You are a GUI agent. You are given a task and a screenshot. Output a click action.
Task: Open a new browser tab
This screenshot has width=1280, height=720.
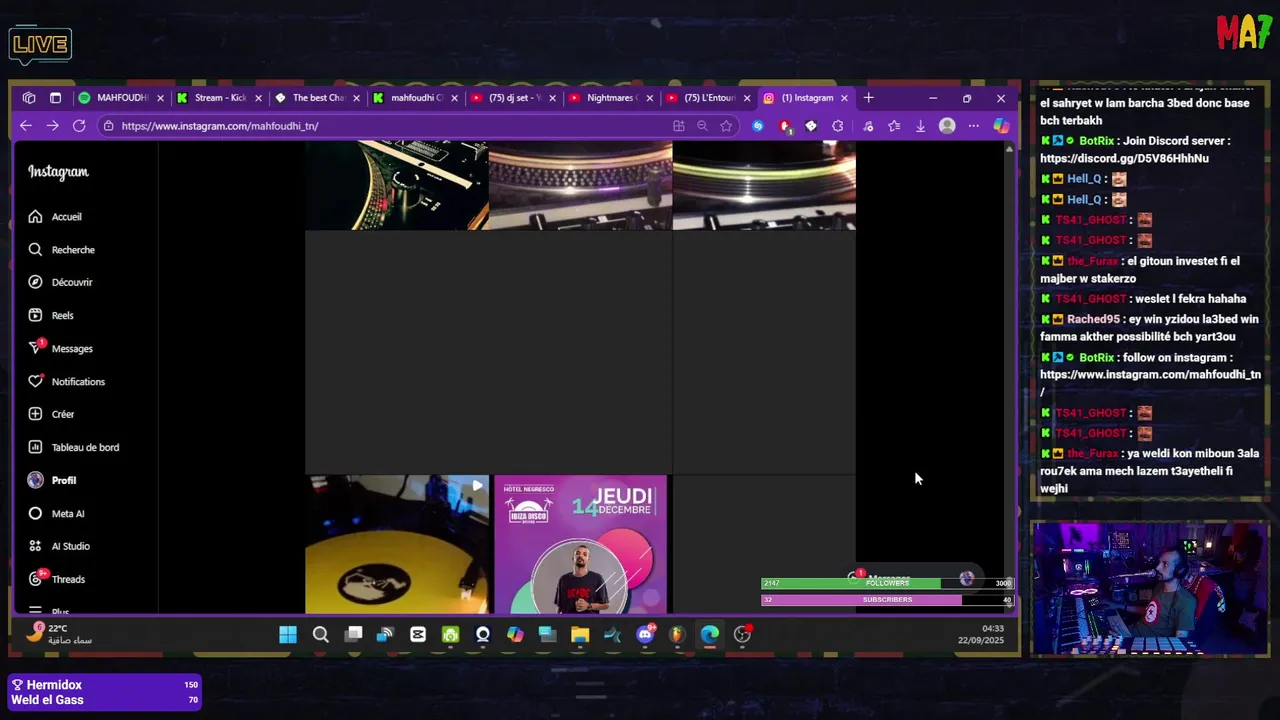tap(868, 98)
